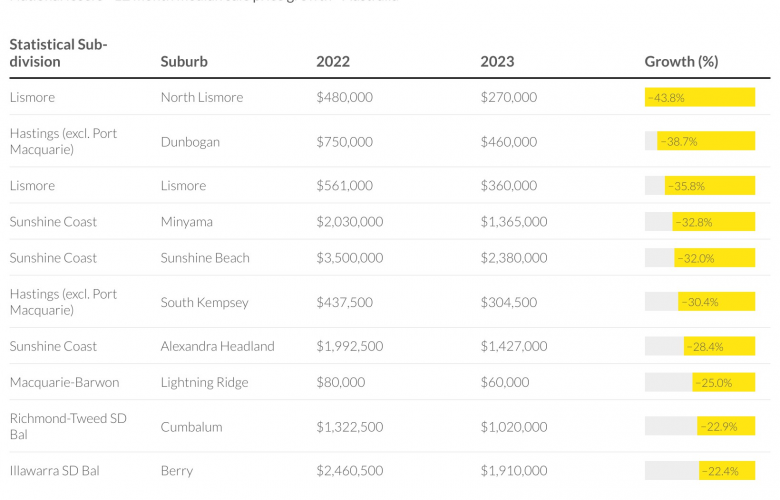Select the Alexandra Headland suburb cell
This screenshot has width=780, height=500.
(217, 346)
